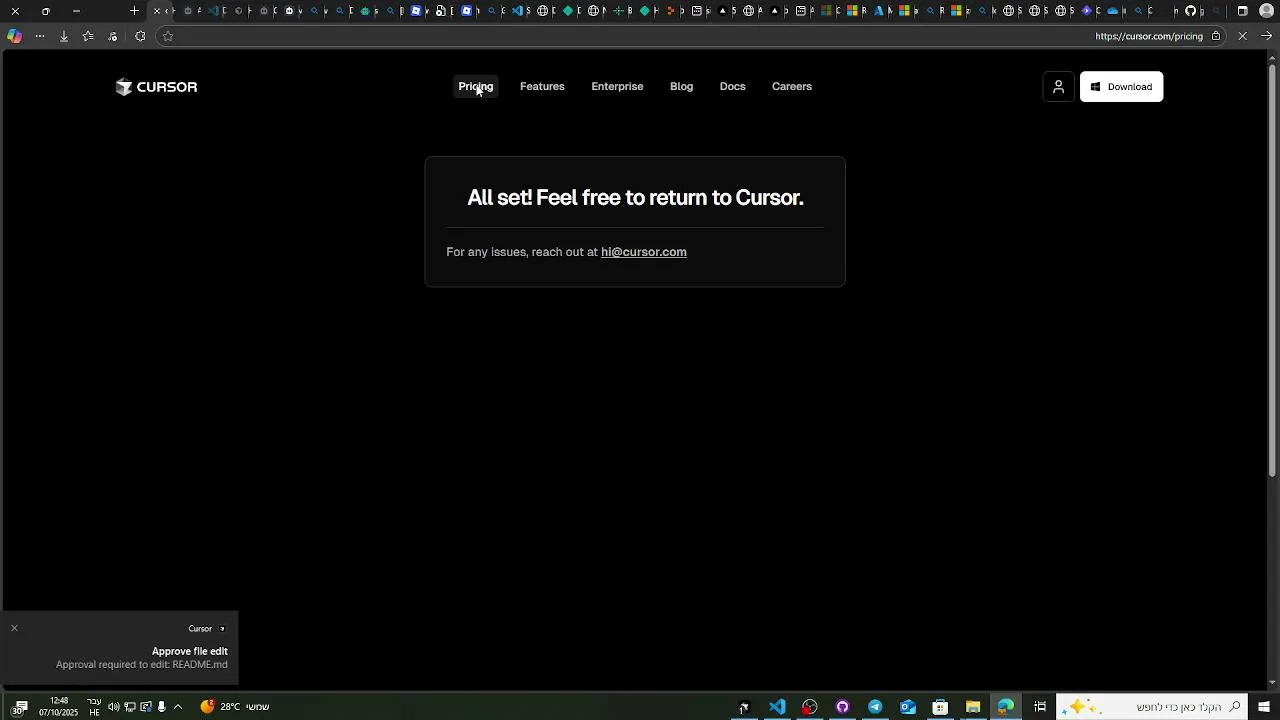Open the tab actions menu icon
1280x720 pixels.
[1242, 11]
